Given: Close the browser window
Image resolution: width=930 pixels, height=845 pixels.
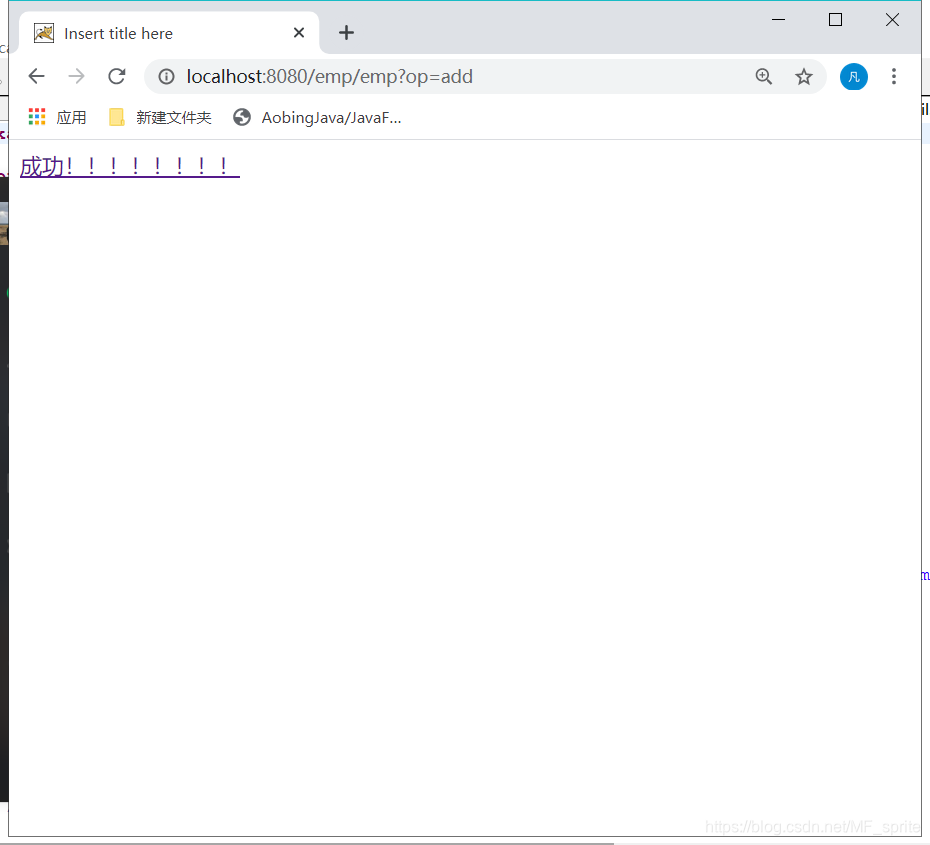Looking at the screenshot, I should point(892,20).
